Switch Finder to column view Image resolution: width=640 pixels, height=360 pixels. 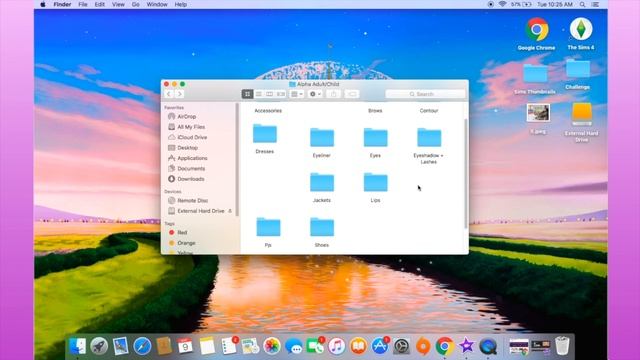tap(269, 94)
